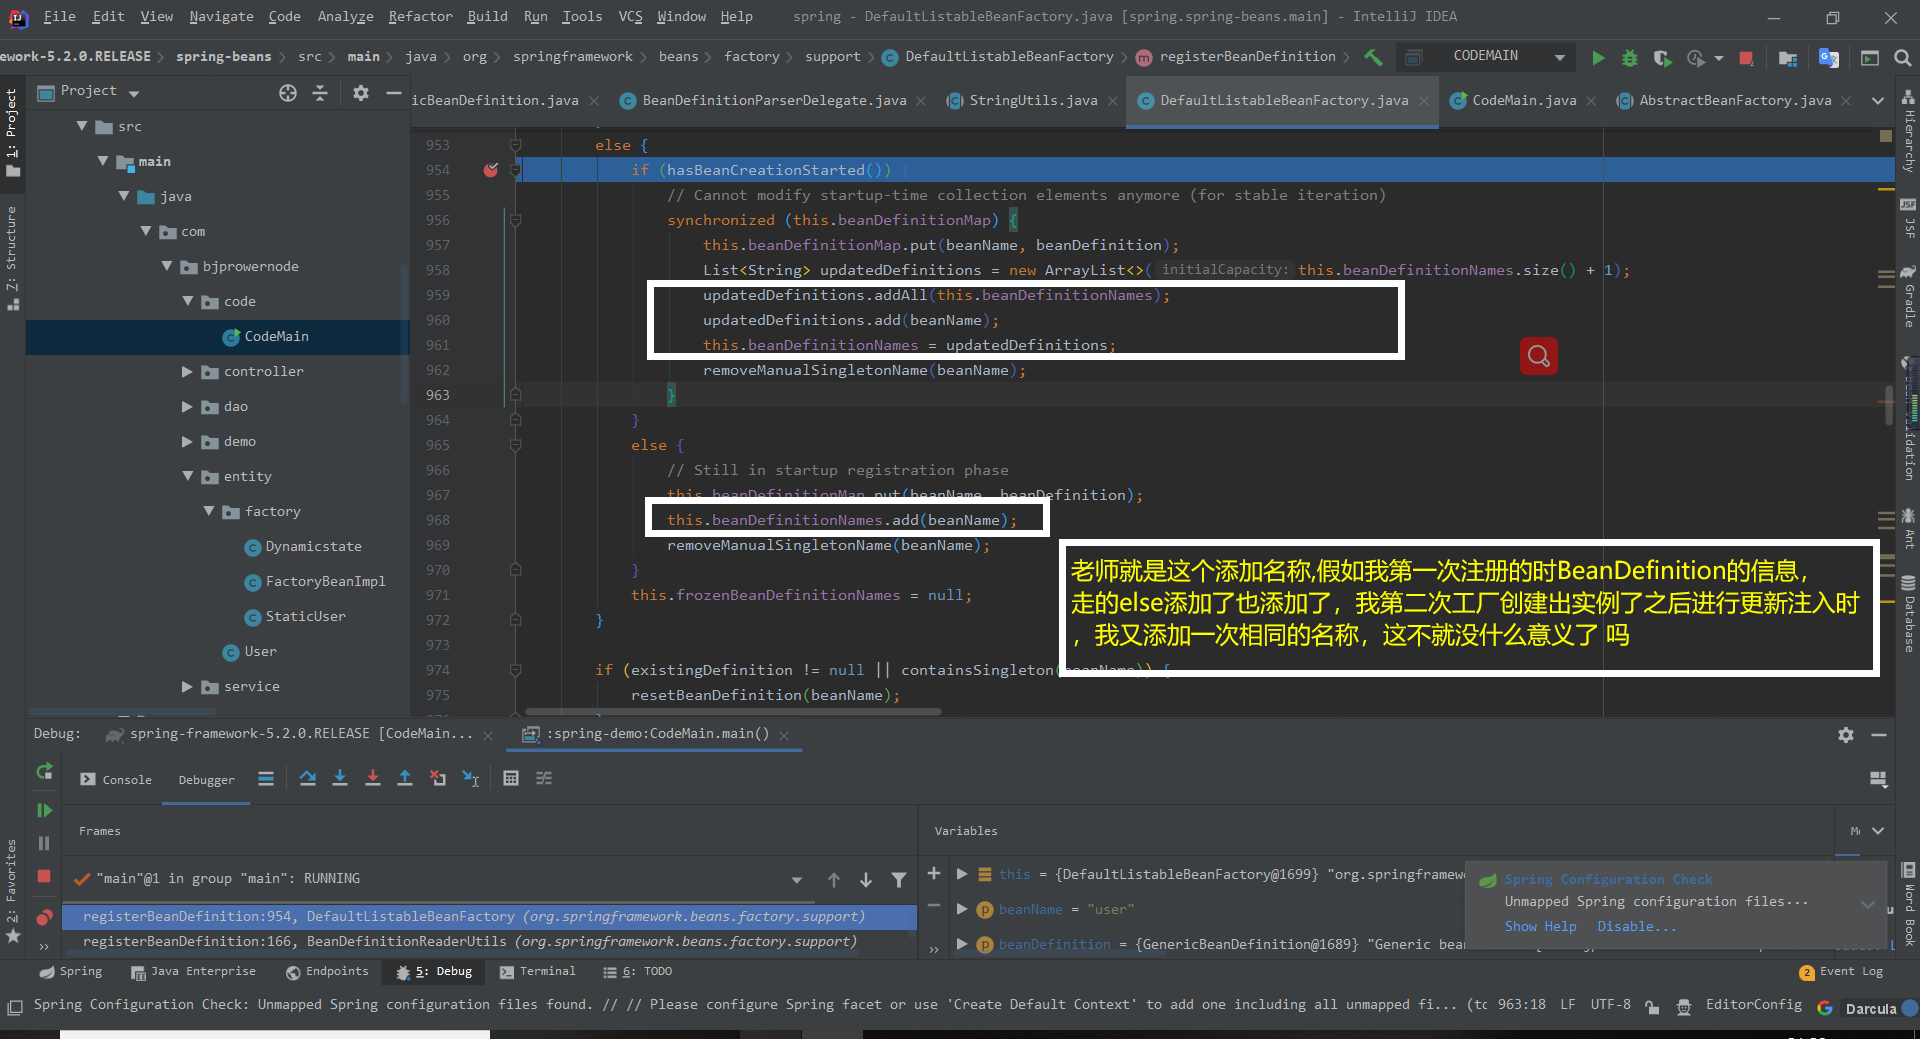Run the CODEMAIN configuration
Screen dimensions: 1920x1039
pos(1598,58)
